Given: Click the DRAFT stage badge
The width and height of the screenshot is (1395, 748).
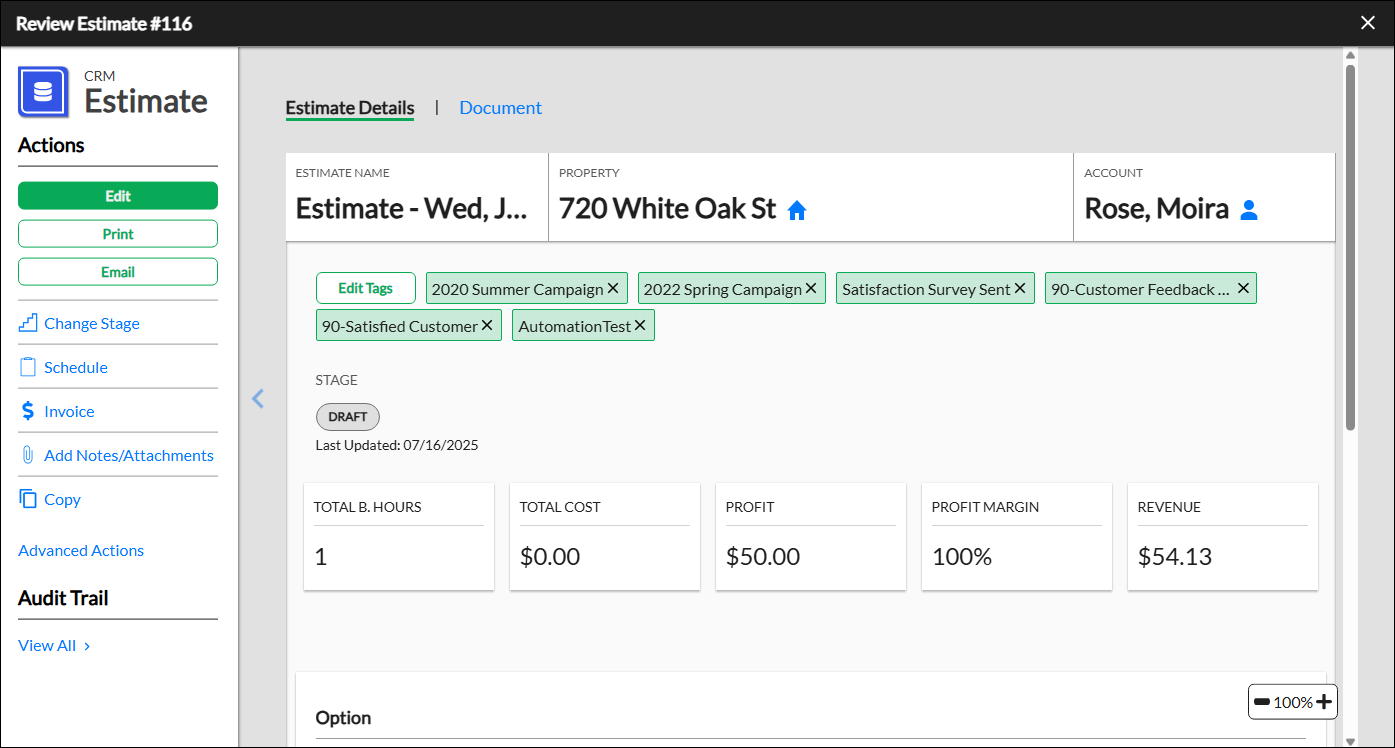Looking at the screenshot, I should click(x=348, y=417).
